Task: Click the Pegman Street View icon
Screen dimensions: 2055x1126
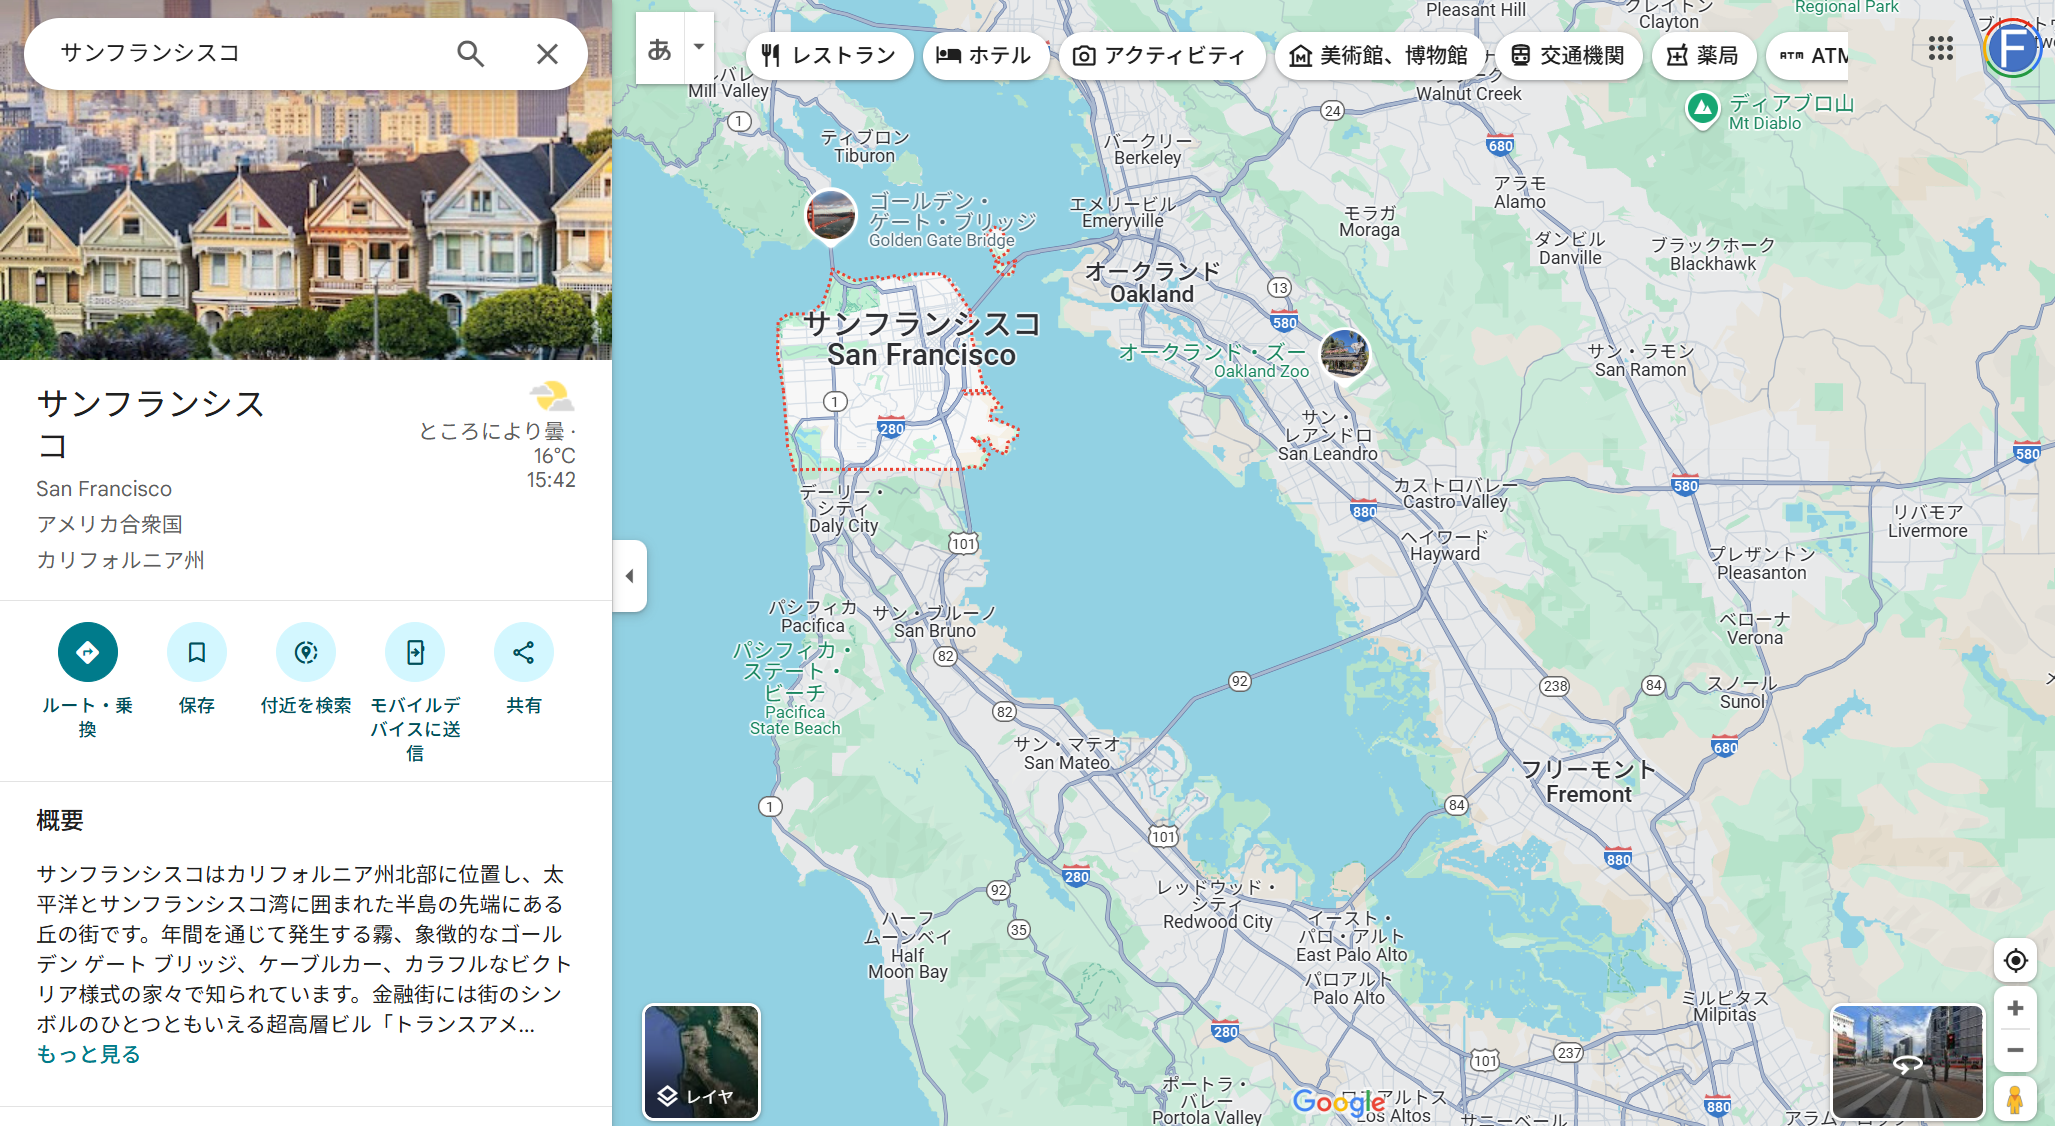Action: 2015,1099
